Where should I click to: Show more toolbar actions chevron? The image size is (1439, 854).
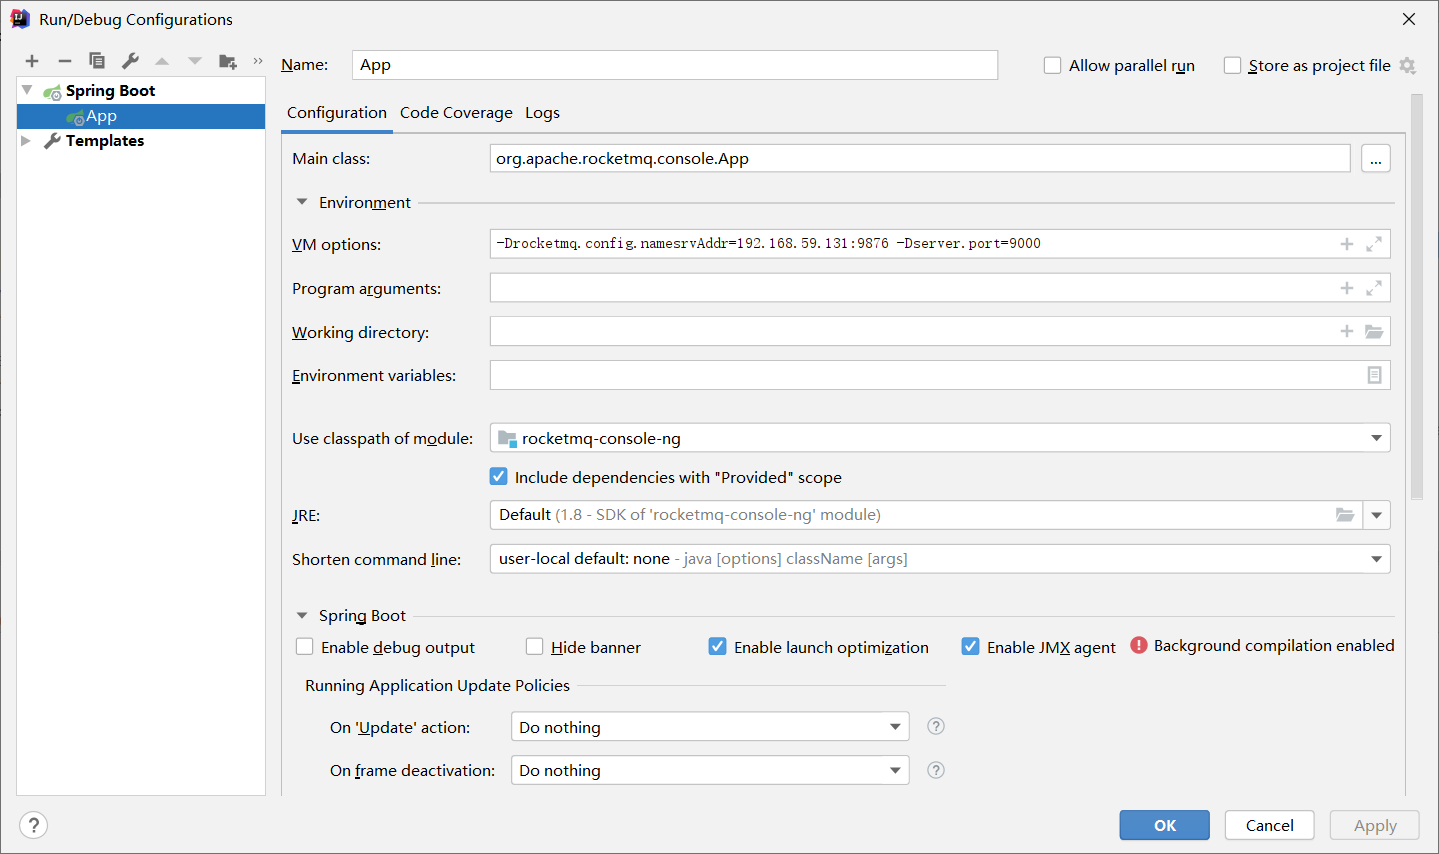pos(258,61)
